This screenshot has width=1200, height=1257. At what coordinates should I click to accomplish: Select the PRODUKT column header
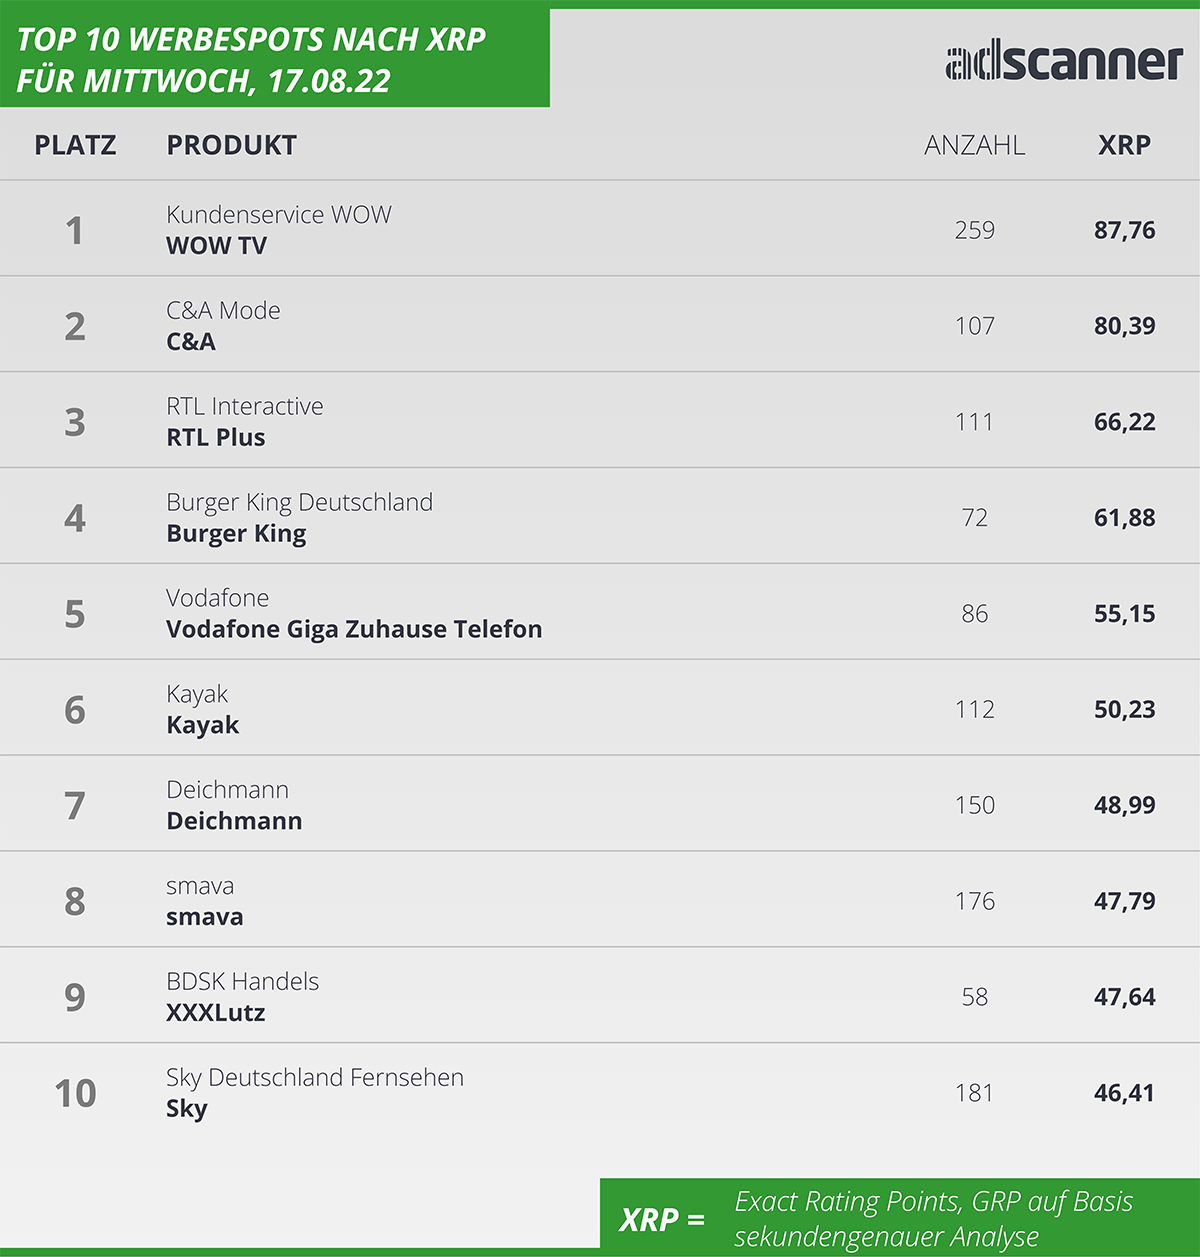(231, 145)
